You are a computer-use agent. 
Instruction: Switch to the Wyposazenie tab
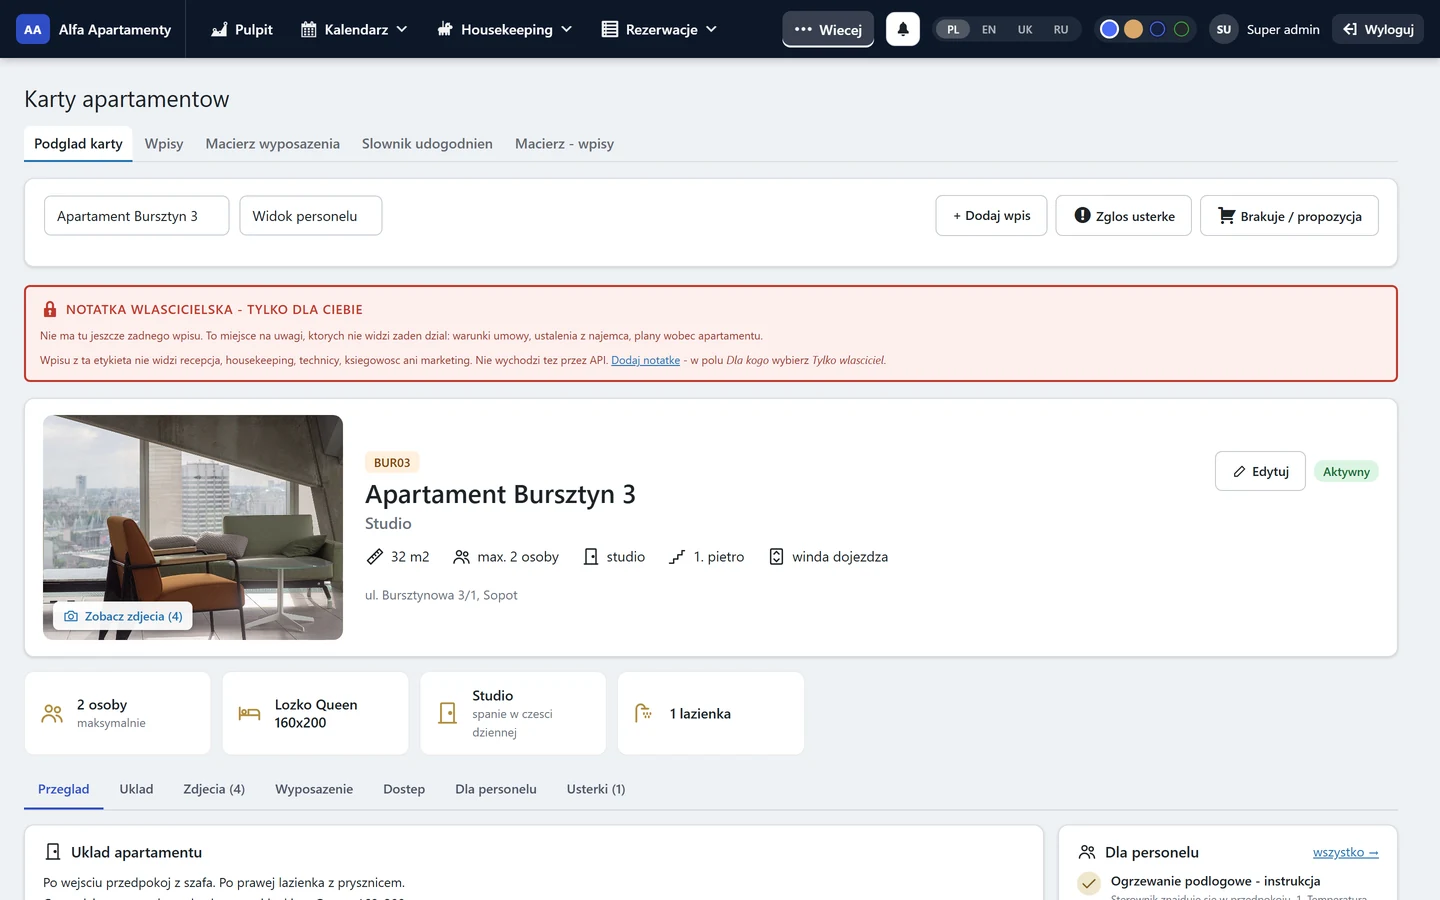(x=314, y=789)
